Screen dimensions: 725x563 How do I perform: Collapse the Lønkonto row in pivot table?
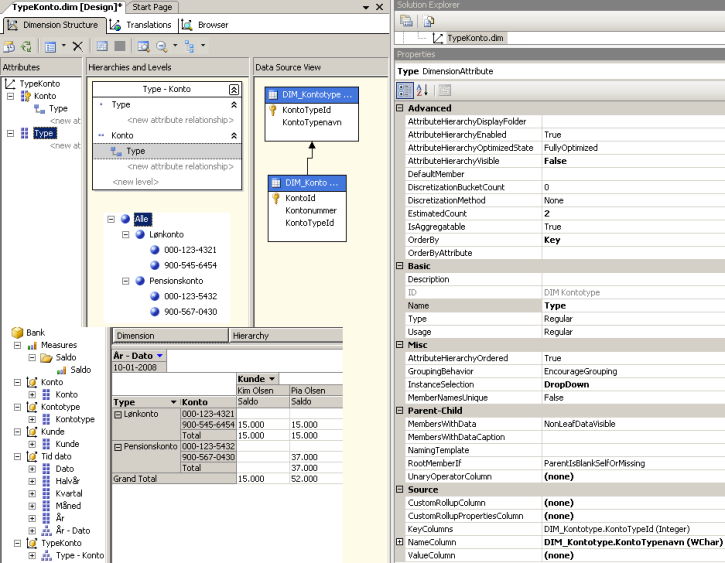tap(118, 415)
